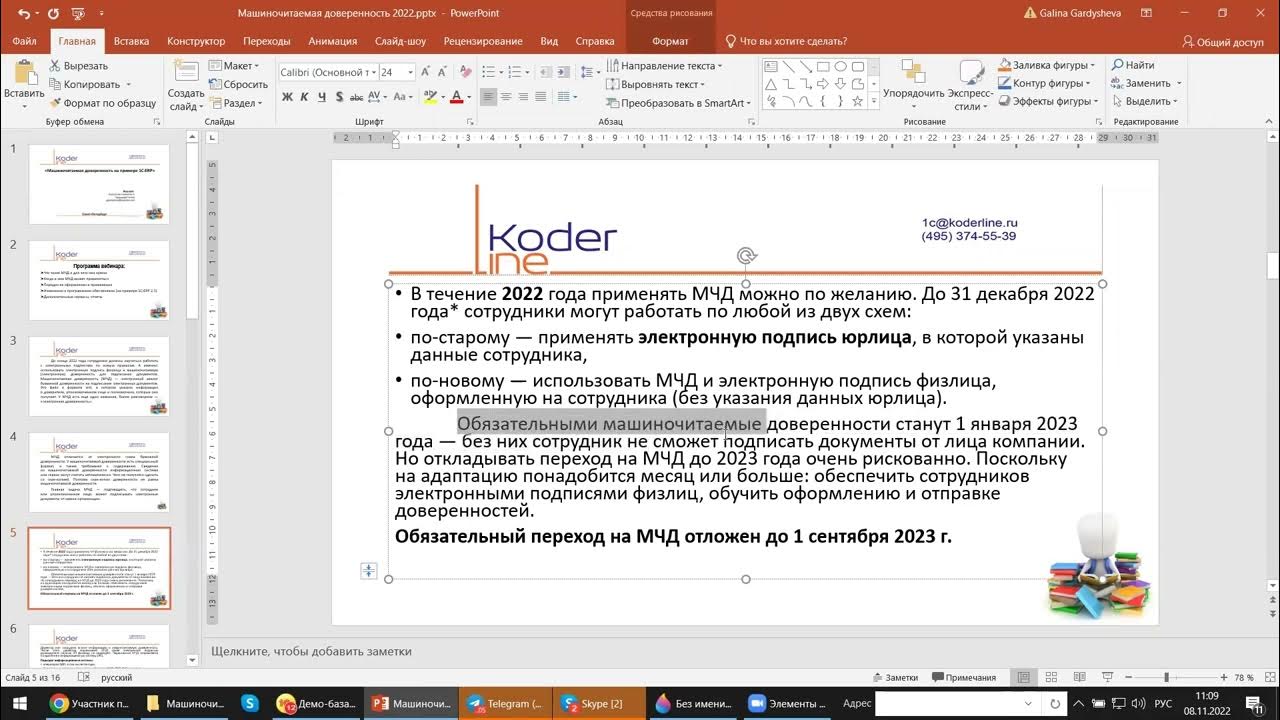
Task: Select the five-point star shape
Action: 859,101
